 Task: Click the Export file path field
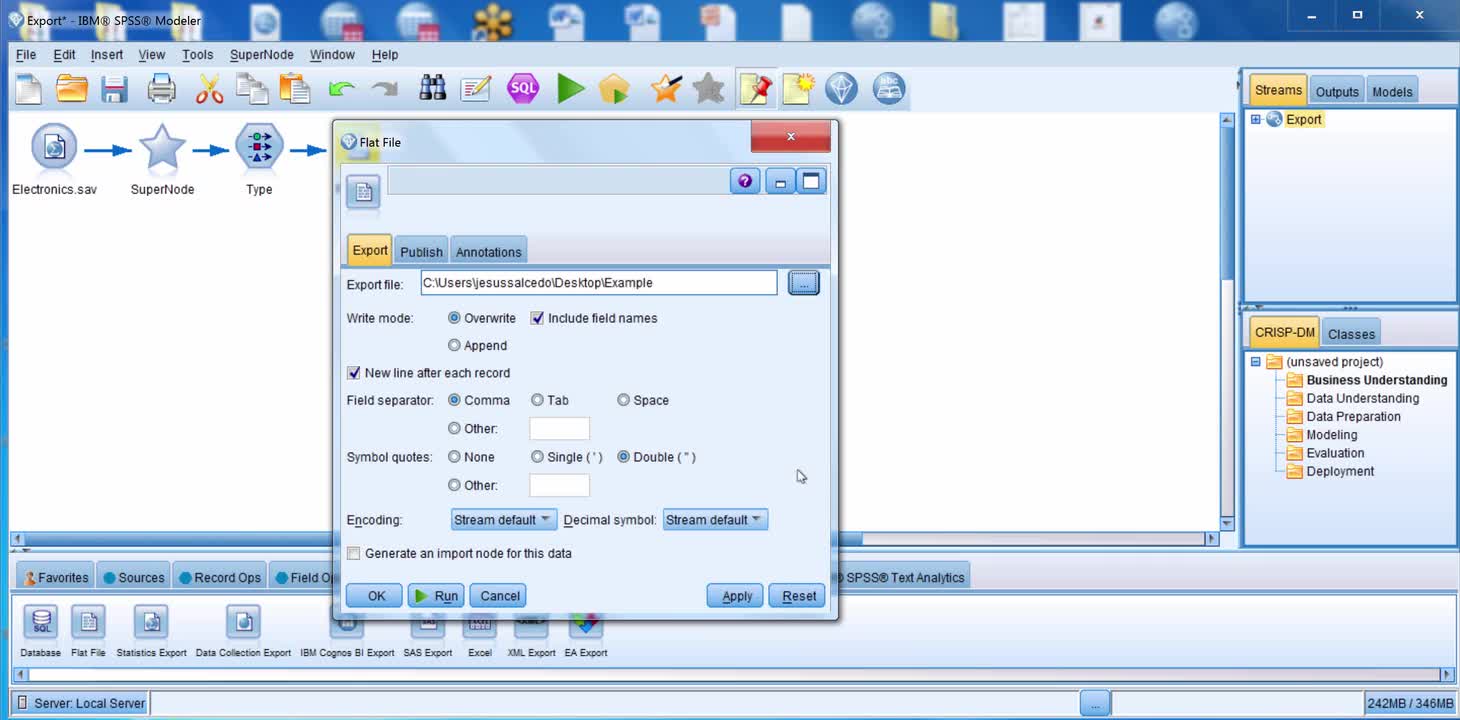tap(598, 283)
